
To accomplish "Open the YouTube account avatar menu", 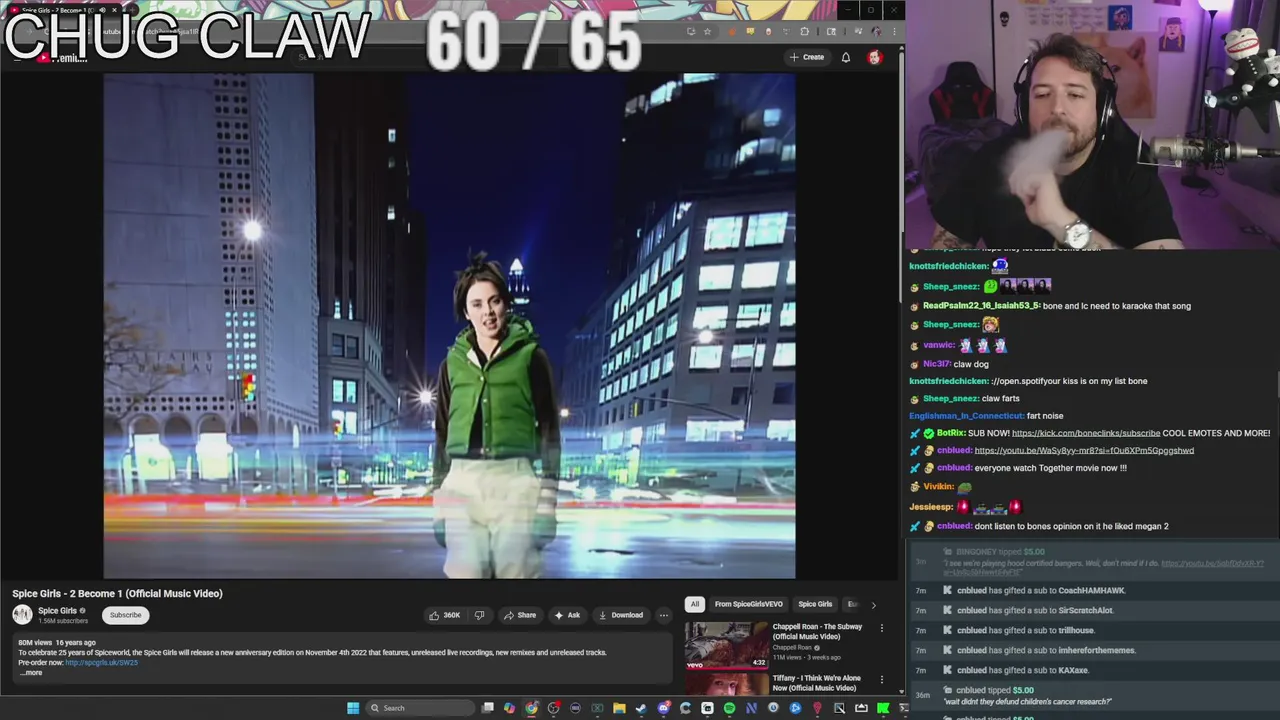I will pyautogui.click(x=875, y=57).
